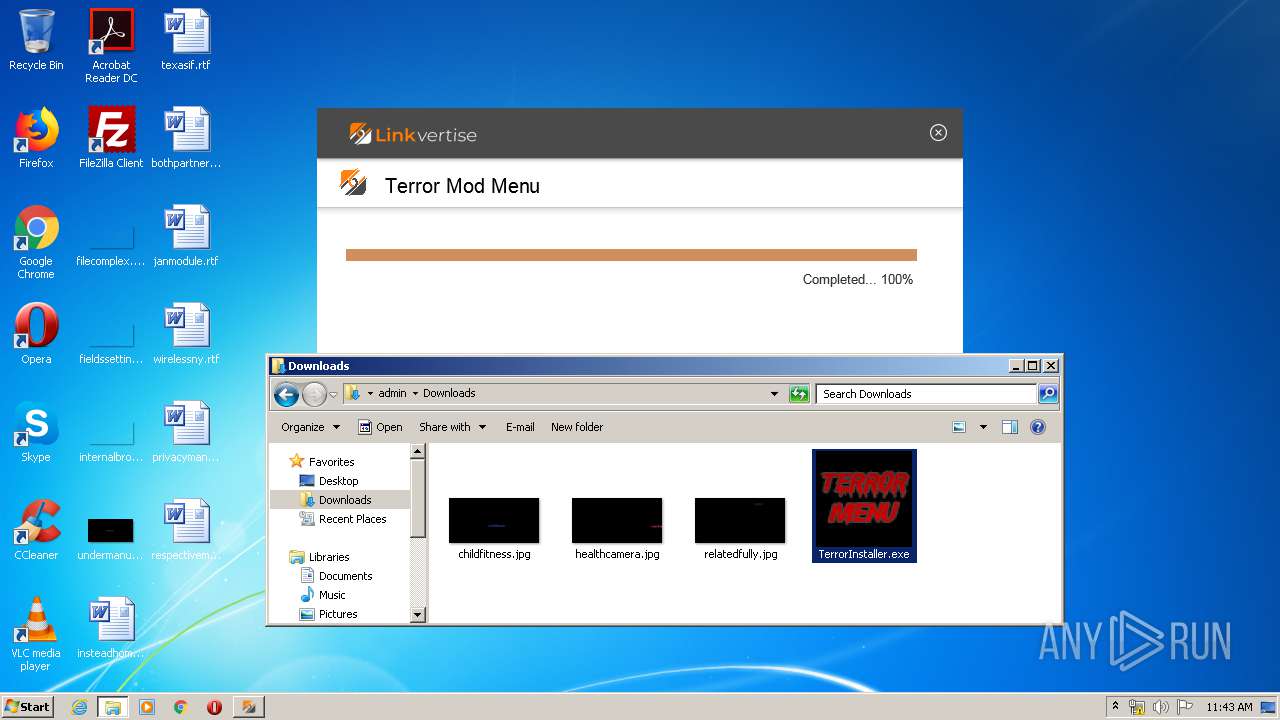Image resolution: width=1280 pixels, height=720 pixels.
Task: Open the undermanu desktop file
Action: coord(111,539)
